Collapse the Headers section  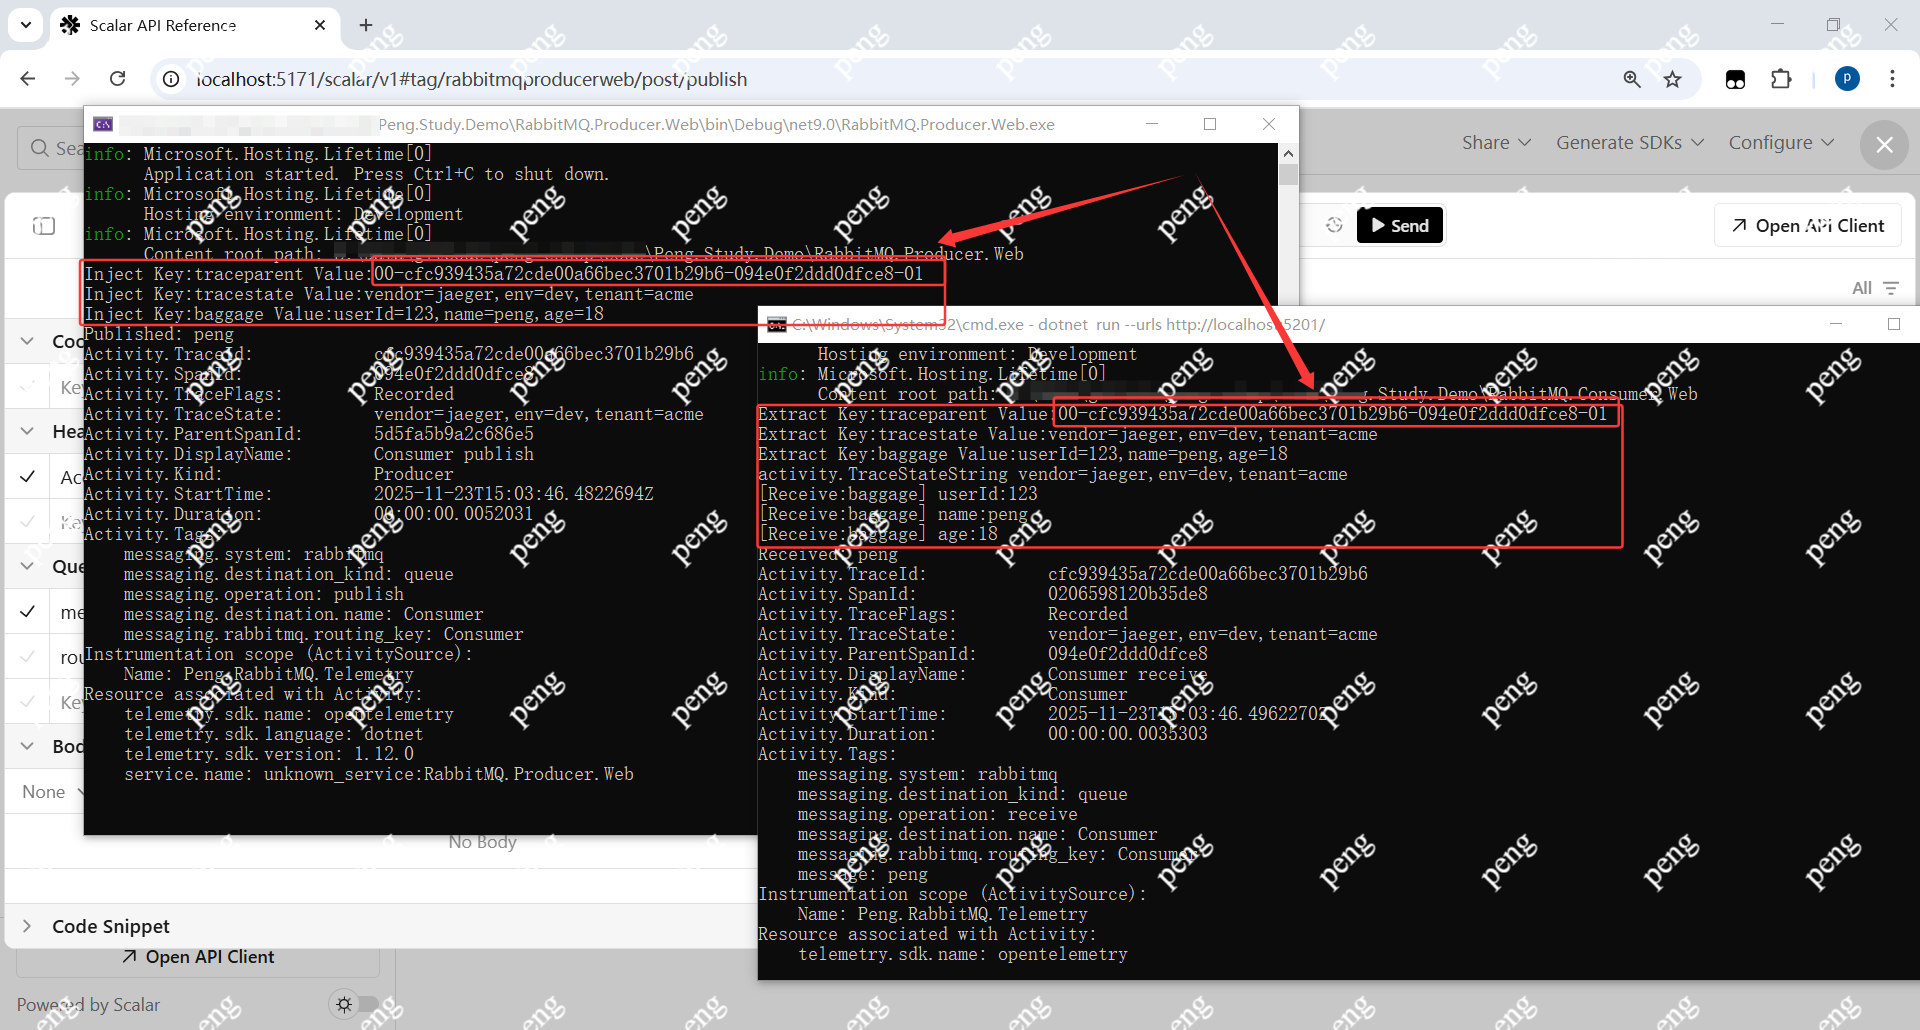(x=27, y=431)
